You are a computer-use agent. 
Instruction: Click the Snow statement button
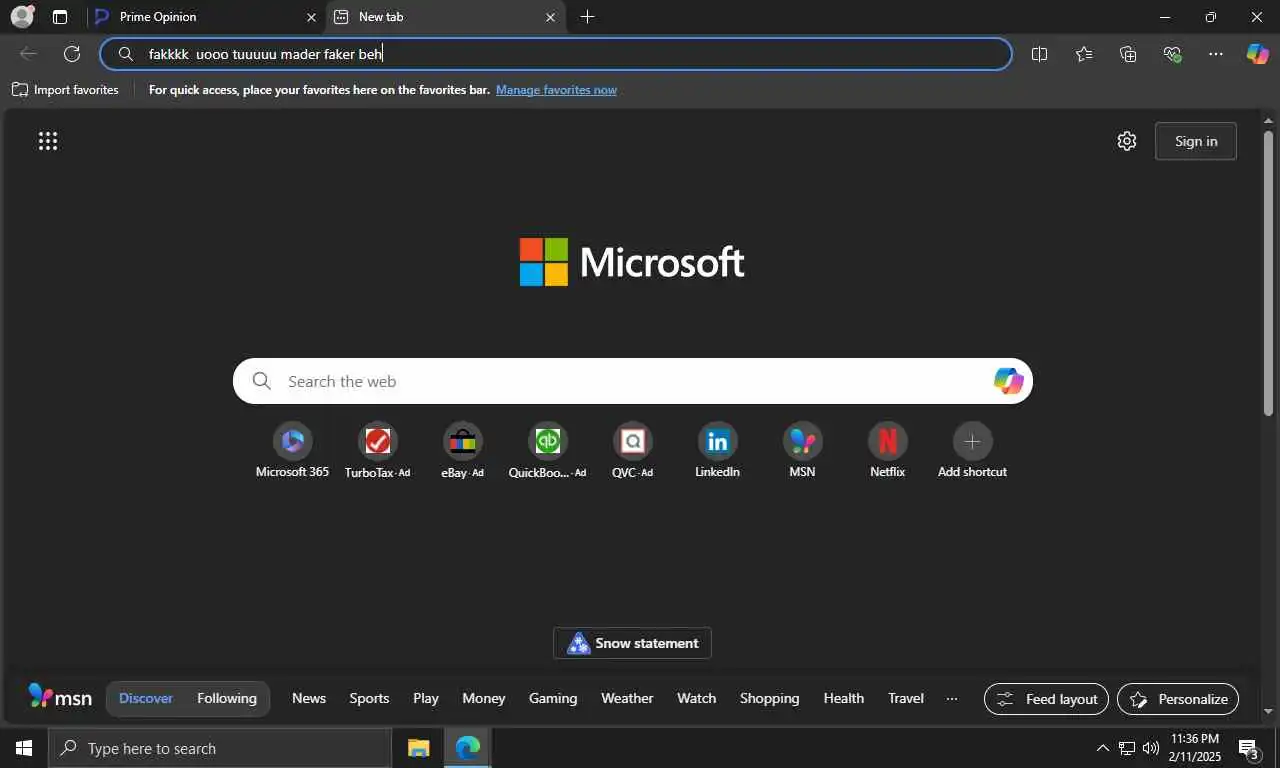click(x=632, y=643)
